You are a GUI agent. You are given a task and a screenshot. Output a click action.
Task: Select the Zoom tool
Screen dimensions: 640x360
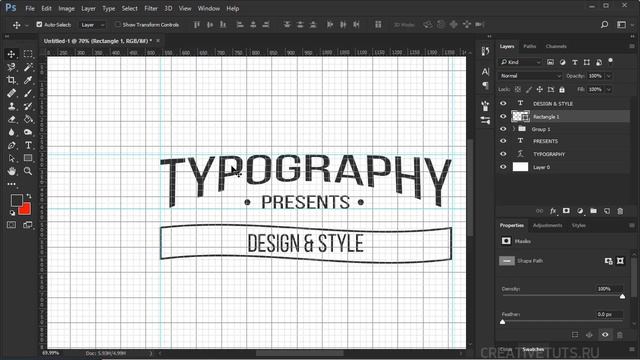(28, 171)
